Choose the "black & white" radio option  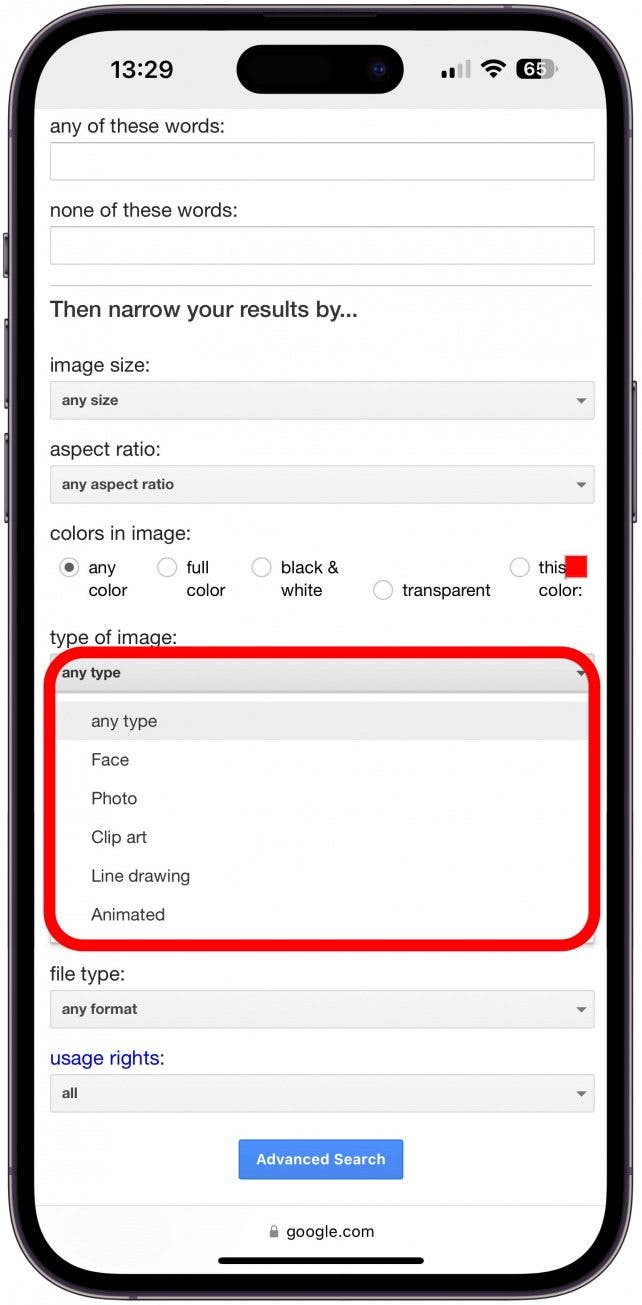click(x=261, y=567)
